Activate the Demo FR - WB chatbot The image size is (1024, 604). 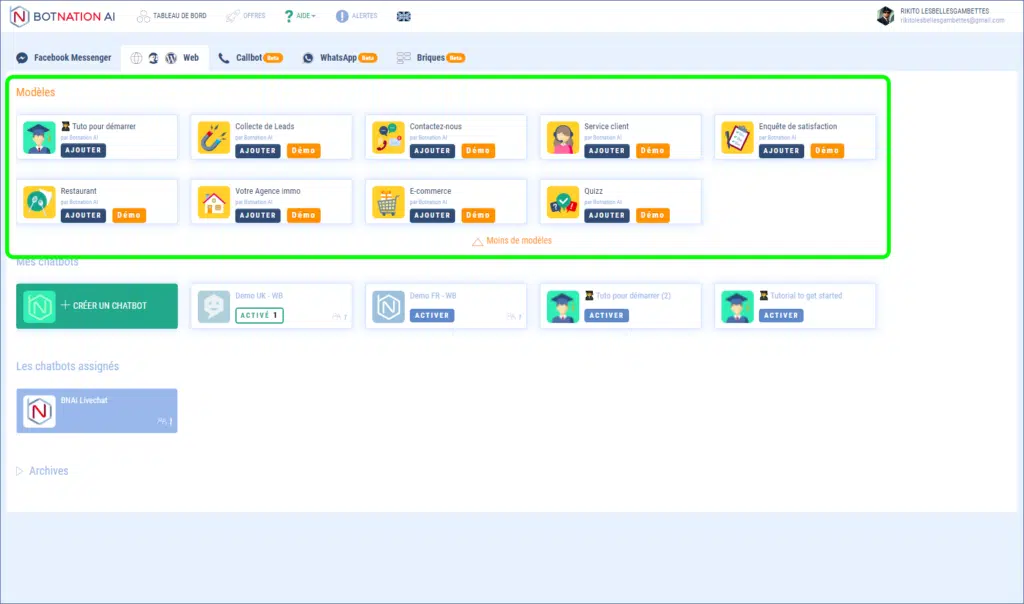[x=431, y=315]
